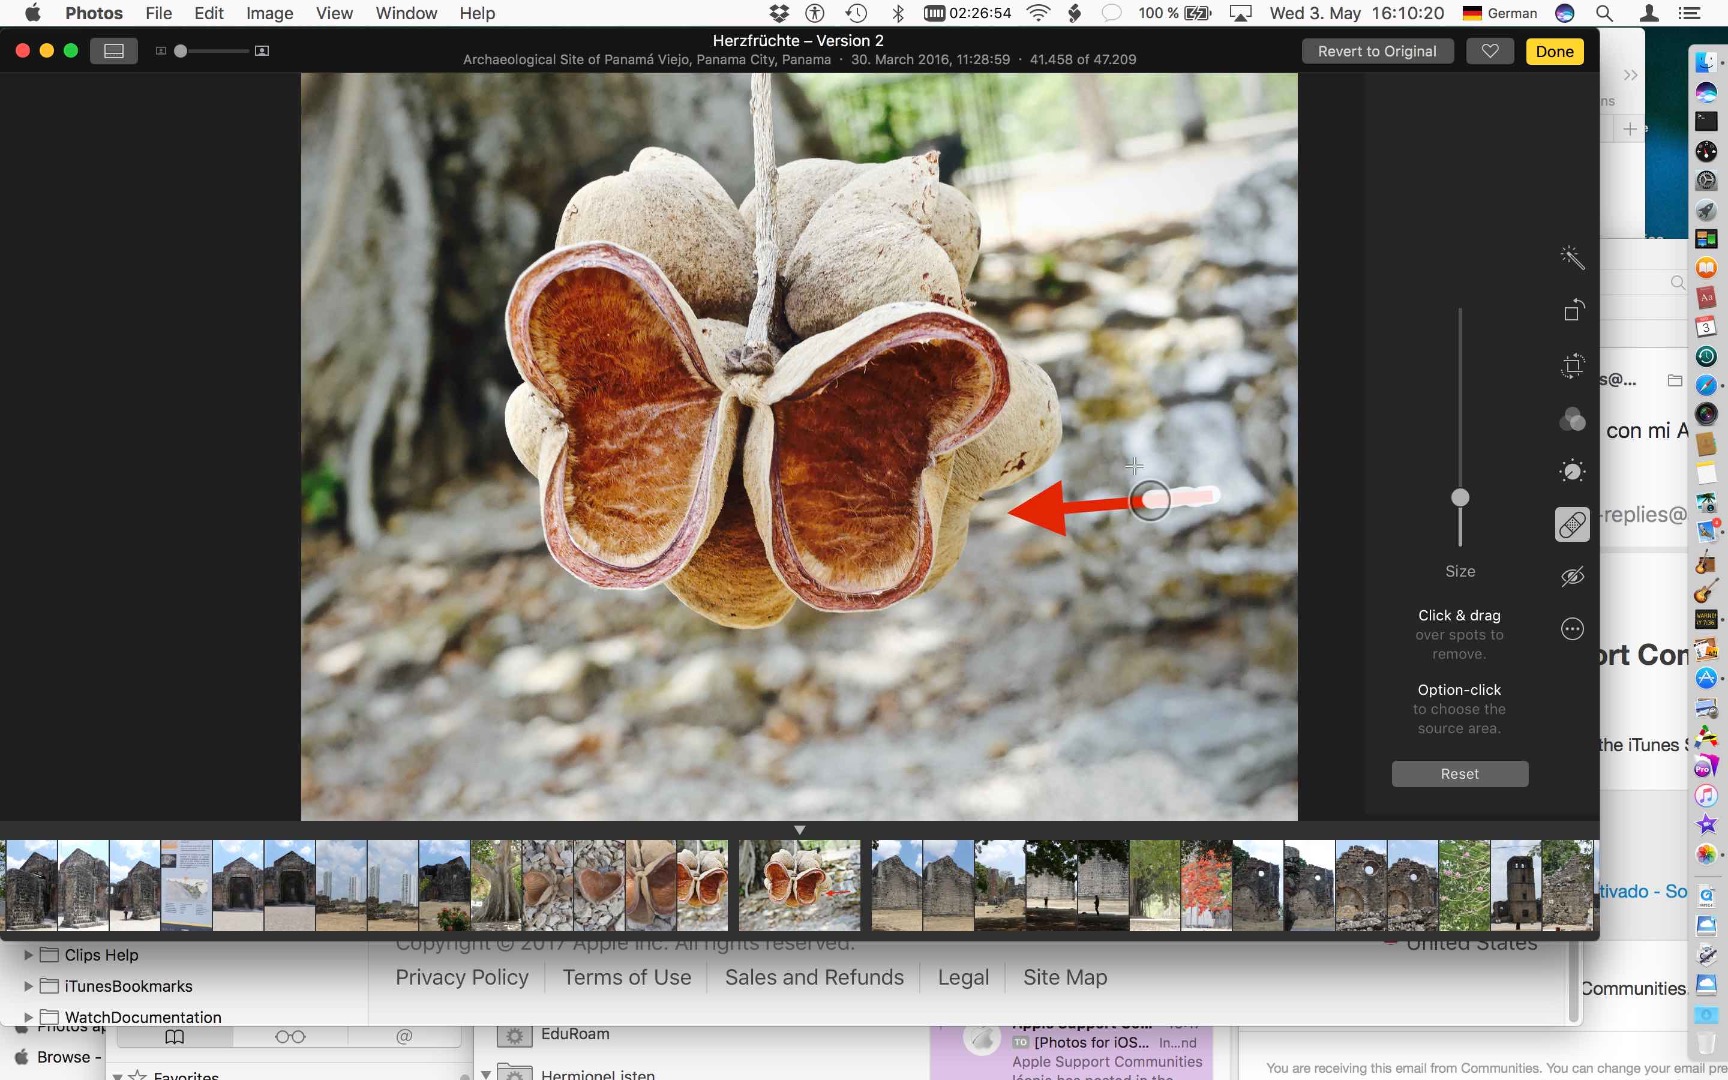Expand the Clips Help folder
1728x1080 pixels.
coord(29,955)
